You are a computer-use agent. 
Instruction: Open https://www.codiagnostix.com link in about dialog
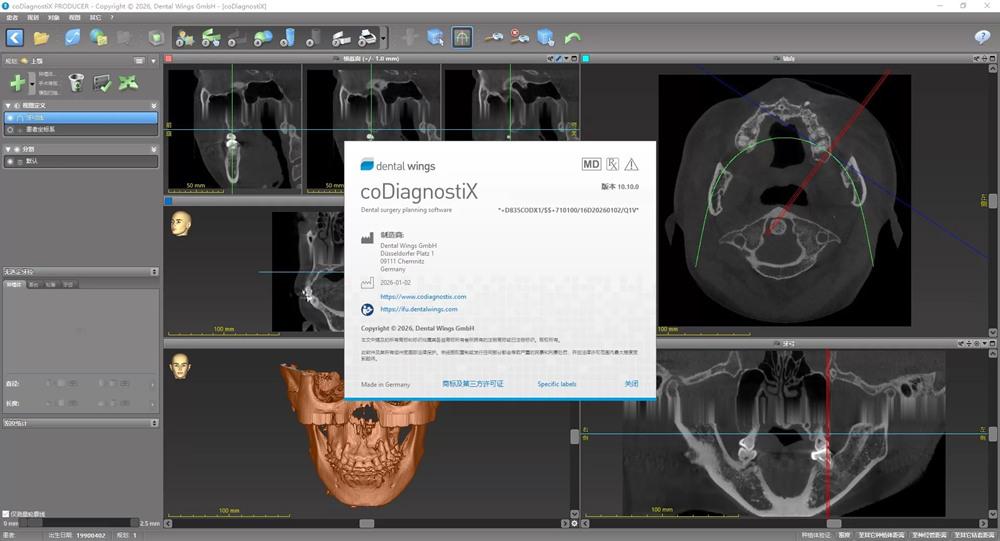point(423,297)
